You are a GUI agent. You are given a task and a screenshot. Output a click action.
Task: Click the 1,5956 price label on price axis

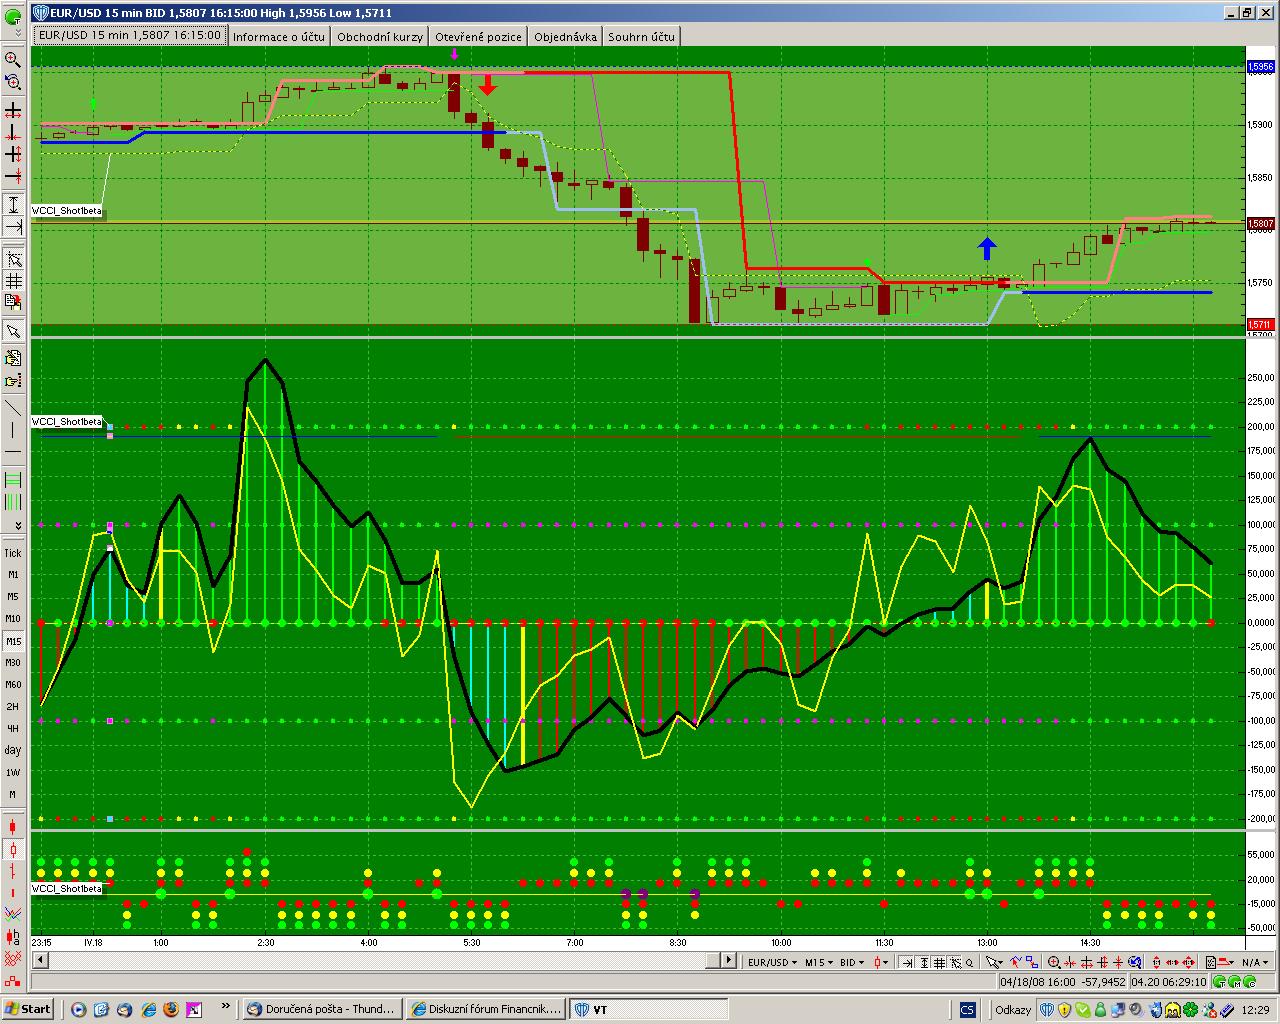(x=1260, y=67)
